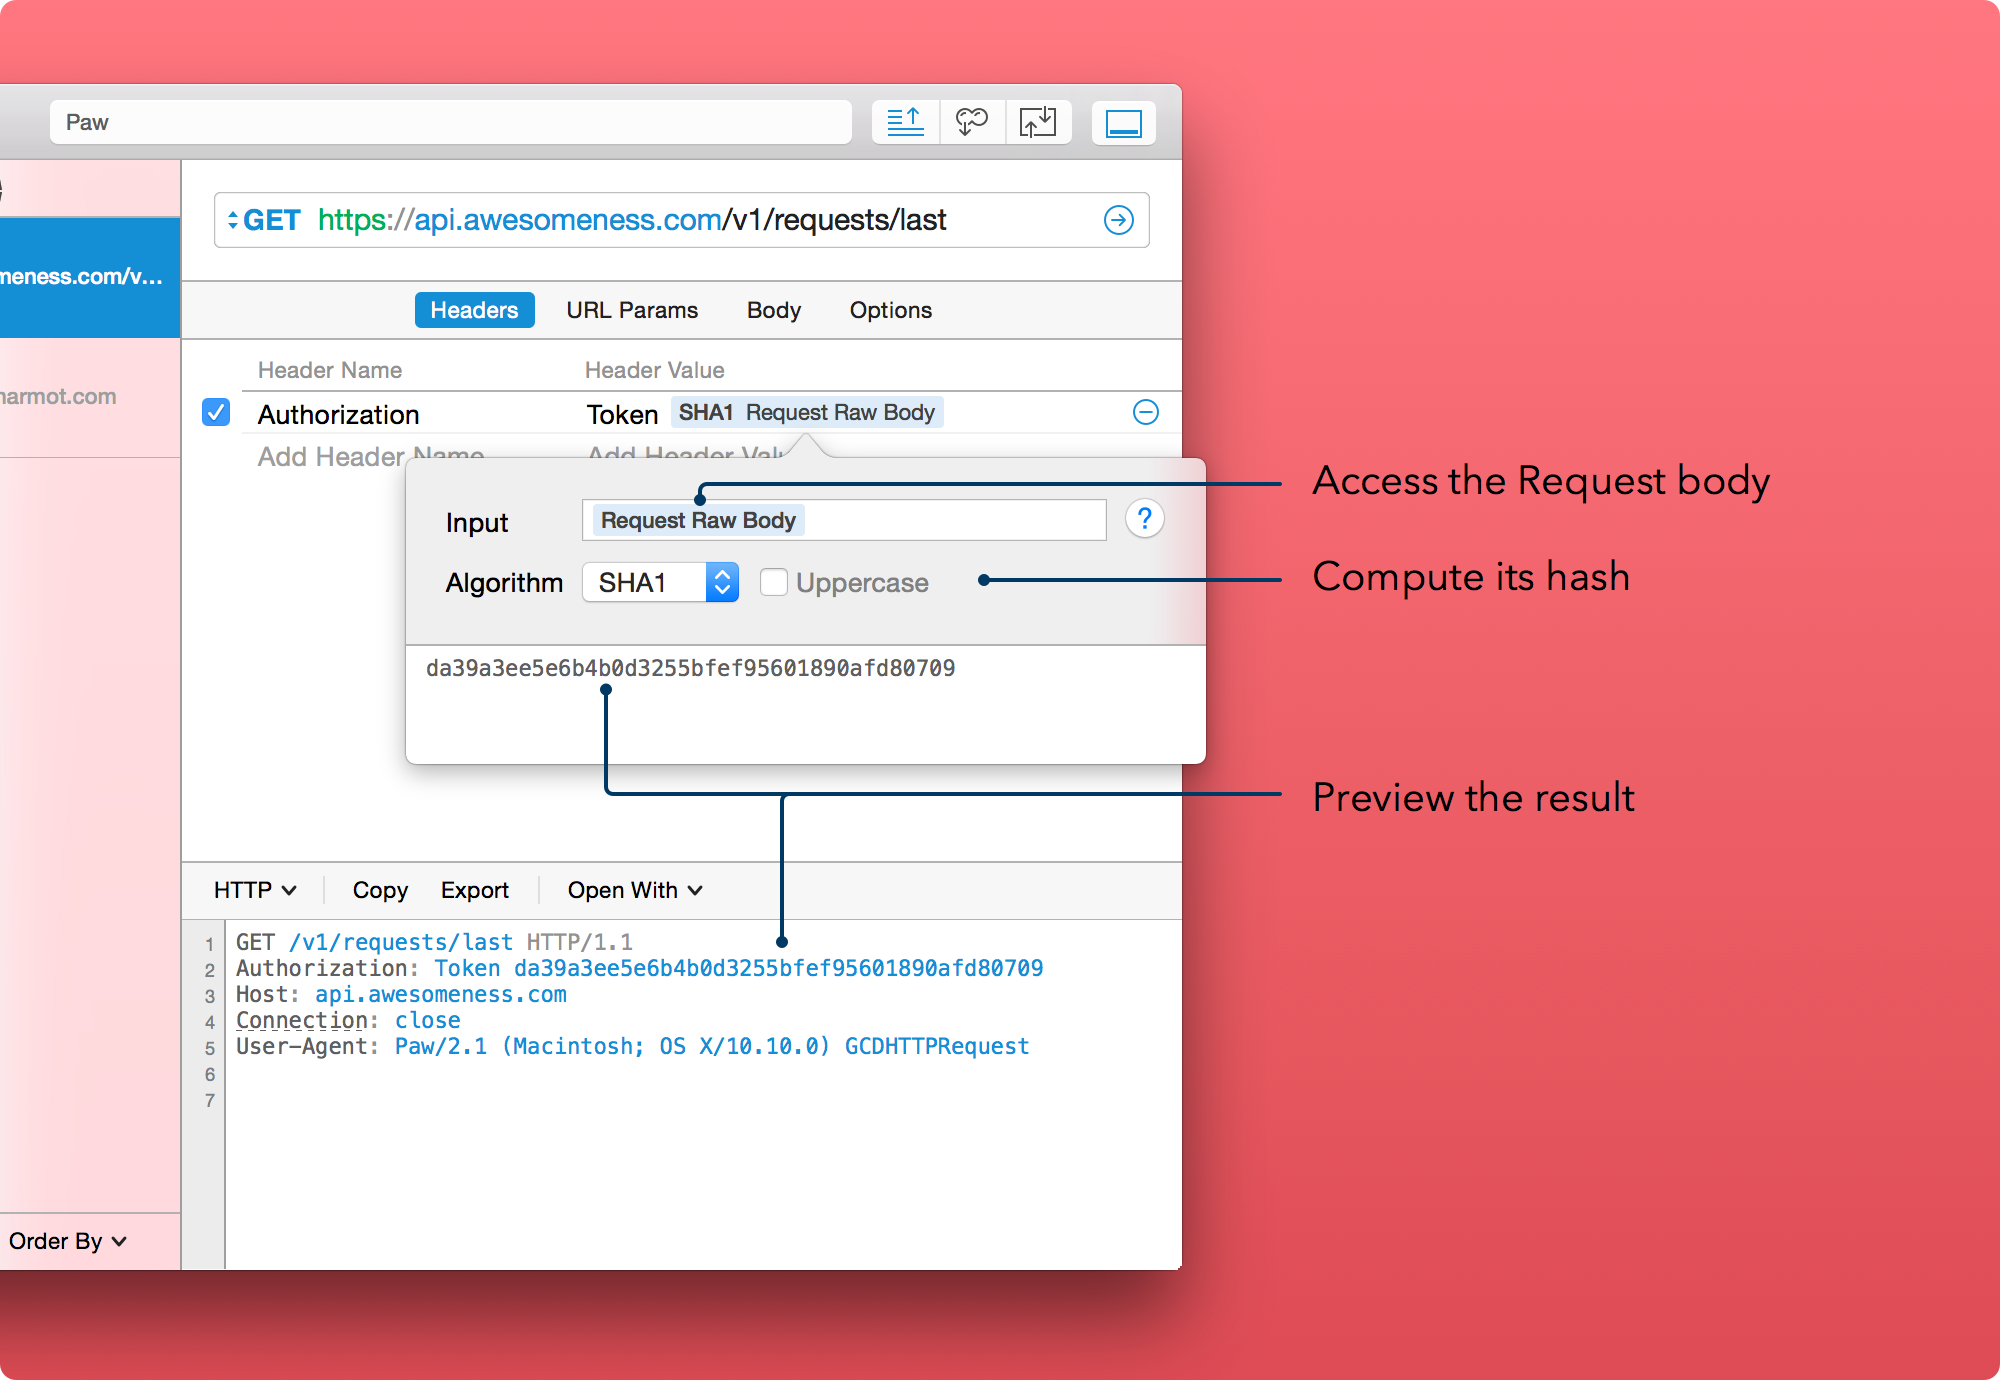
Task: Click the 'GET /v1/requests/last HTTP/1.1' line
Action: point(434,942)
